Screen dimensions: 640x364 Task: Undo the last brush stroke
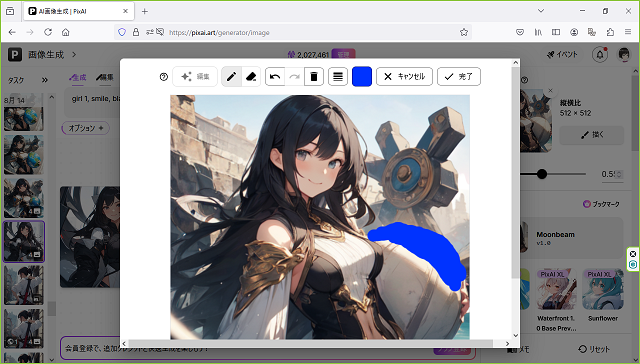tap(275, 77)
